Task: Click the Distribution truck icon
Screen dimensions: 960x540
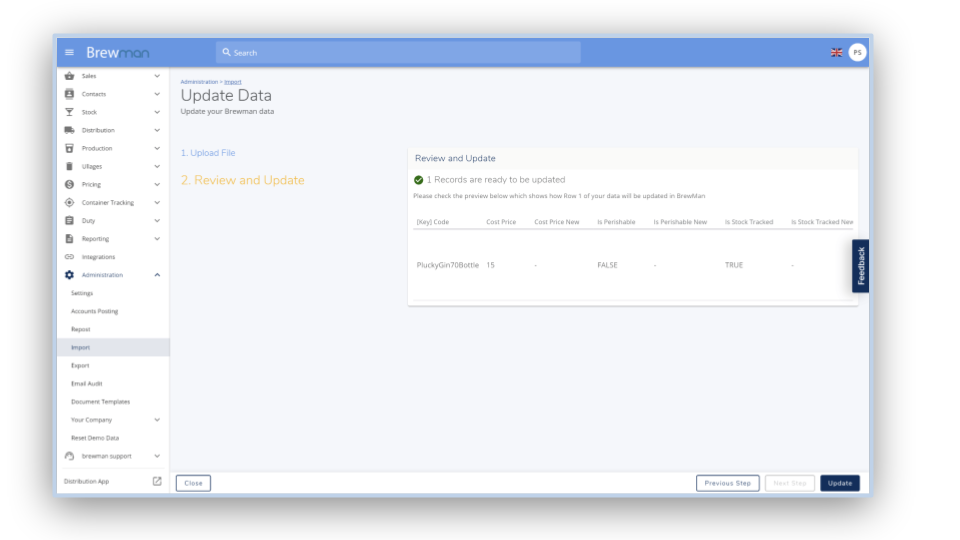Action: (69, 130)
